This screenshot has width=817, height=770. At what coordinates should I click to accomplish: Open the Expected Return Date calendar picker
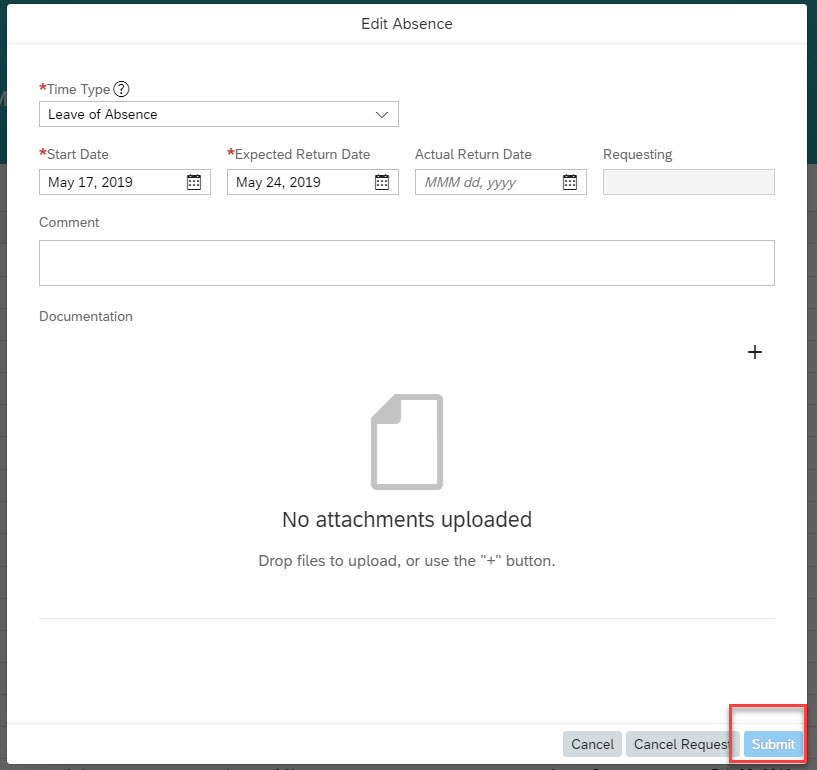click(x=382, y=182)
